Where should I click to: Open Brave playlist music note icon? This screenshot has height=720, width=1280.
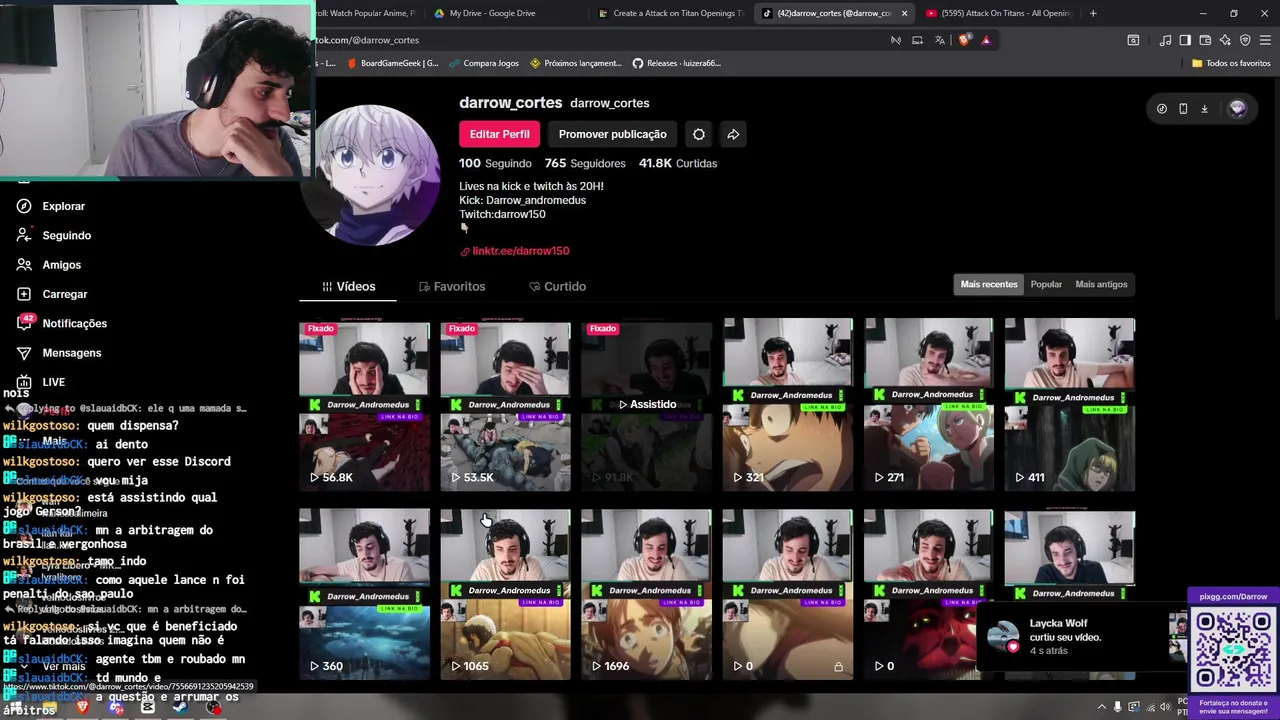click(x=1165, y=40)
